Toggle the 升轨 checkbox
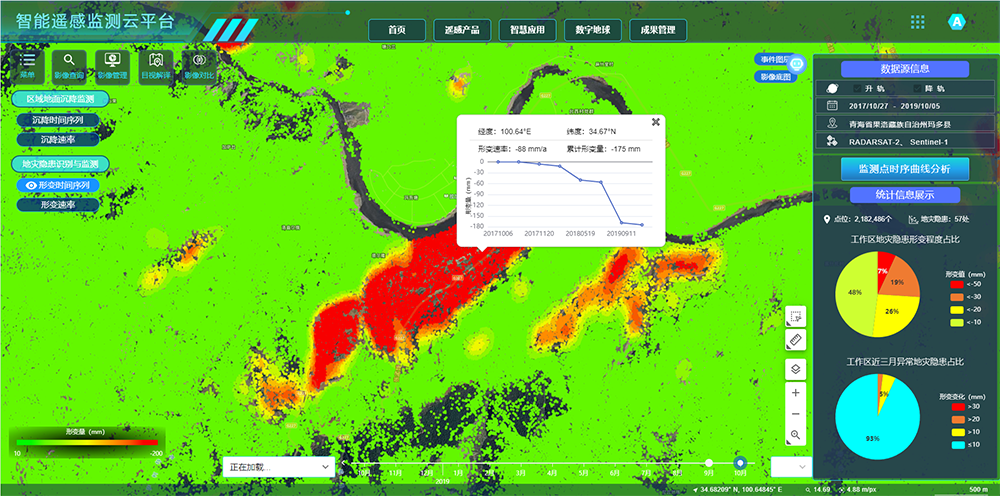Viewport: 1000px width, 496px height. [x=857, y=89]
